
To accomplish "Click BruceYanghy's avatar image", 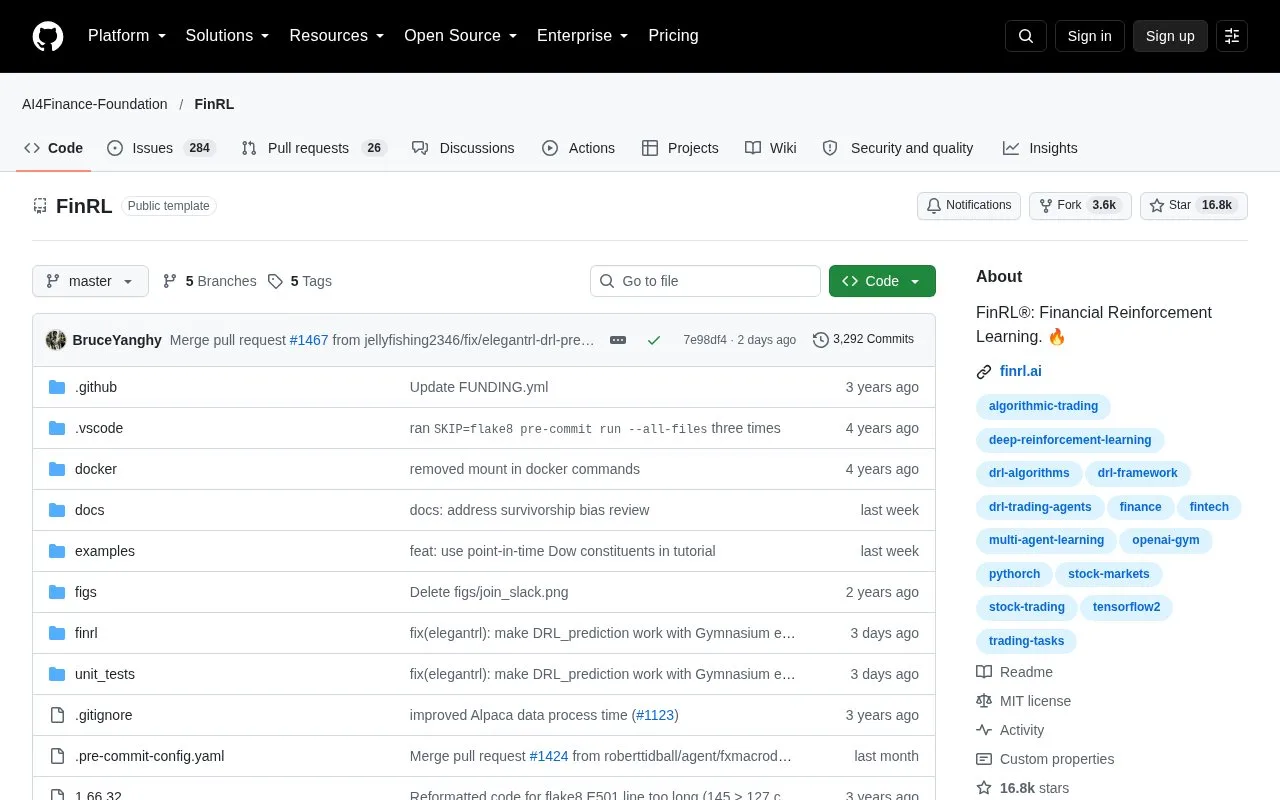I will pos(56,340).
